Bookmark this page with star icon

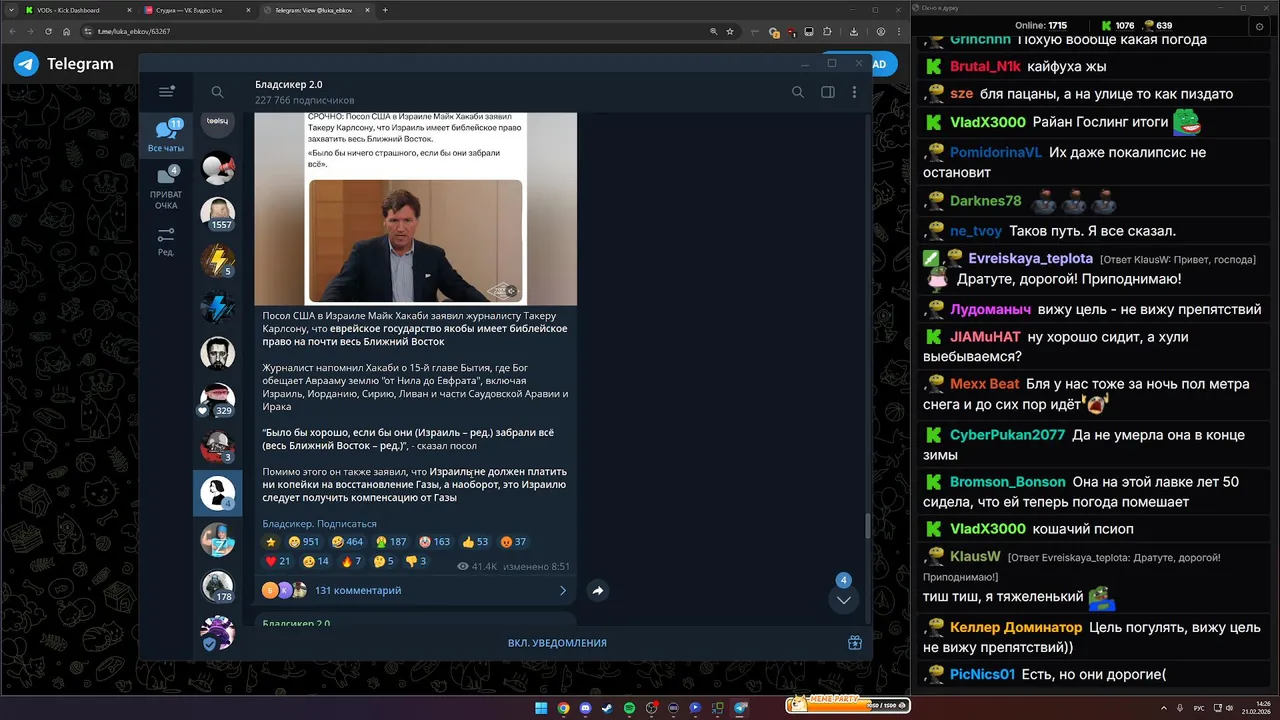click(x=730, y=31)
